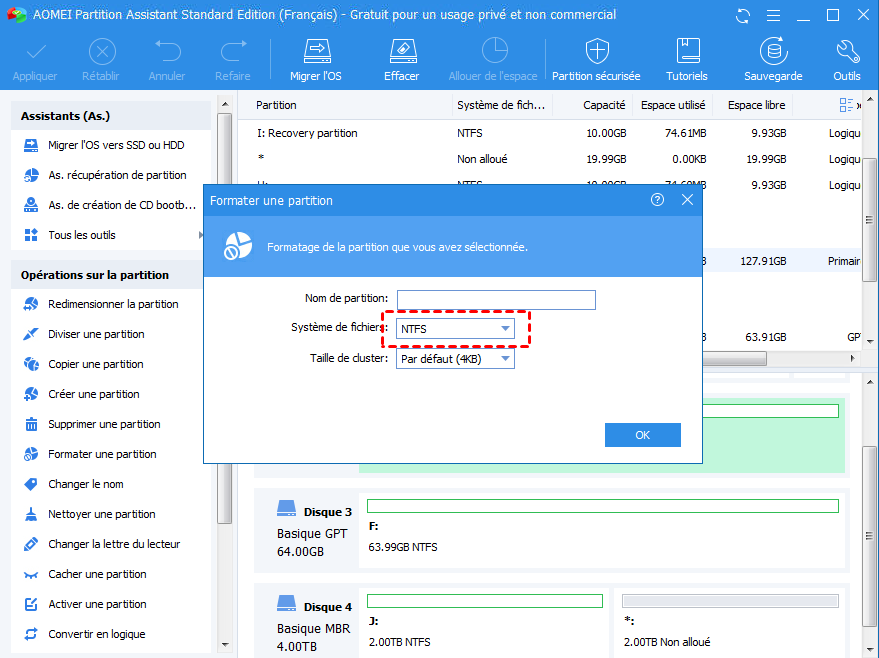Click the Rétablir toolbar icon
This screenshot has width=879, height=658.
pyautogui.click(x=101, y=52)
